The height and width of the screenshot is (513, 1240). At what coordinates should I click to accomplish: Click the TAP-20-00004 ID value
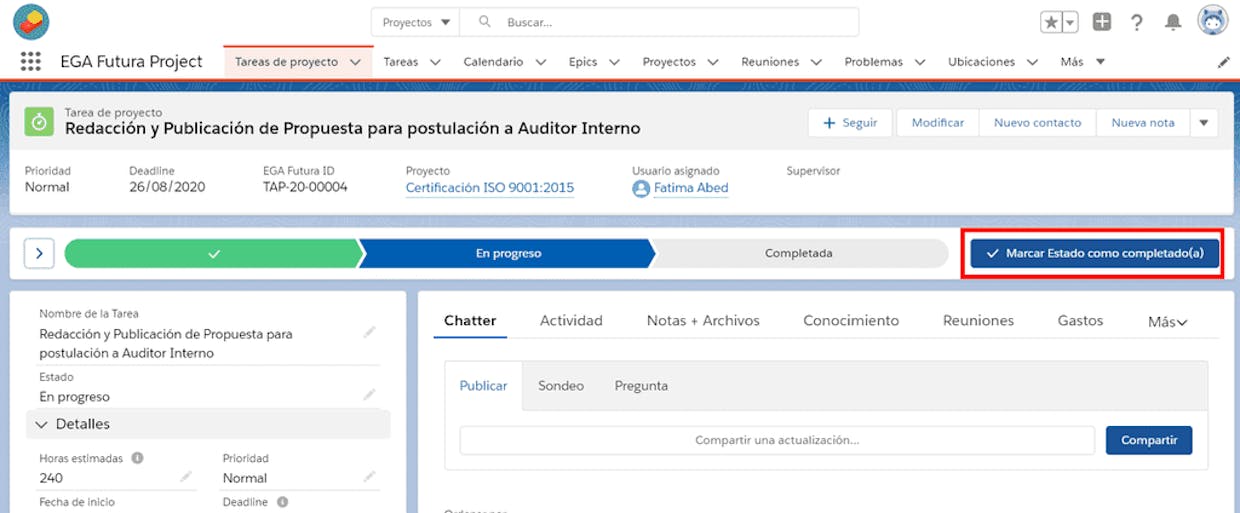tap(305, 187)
